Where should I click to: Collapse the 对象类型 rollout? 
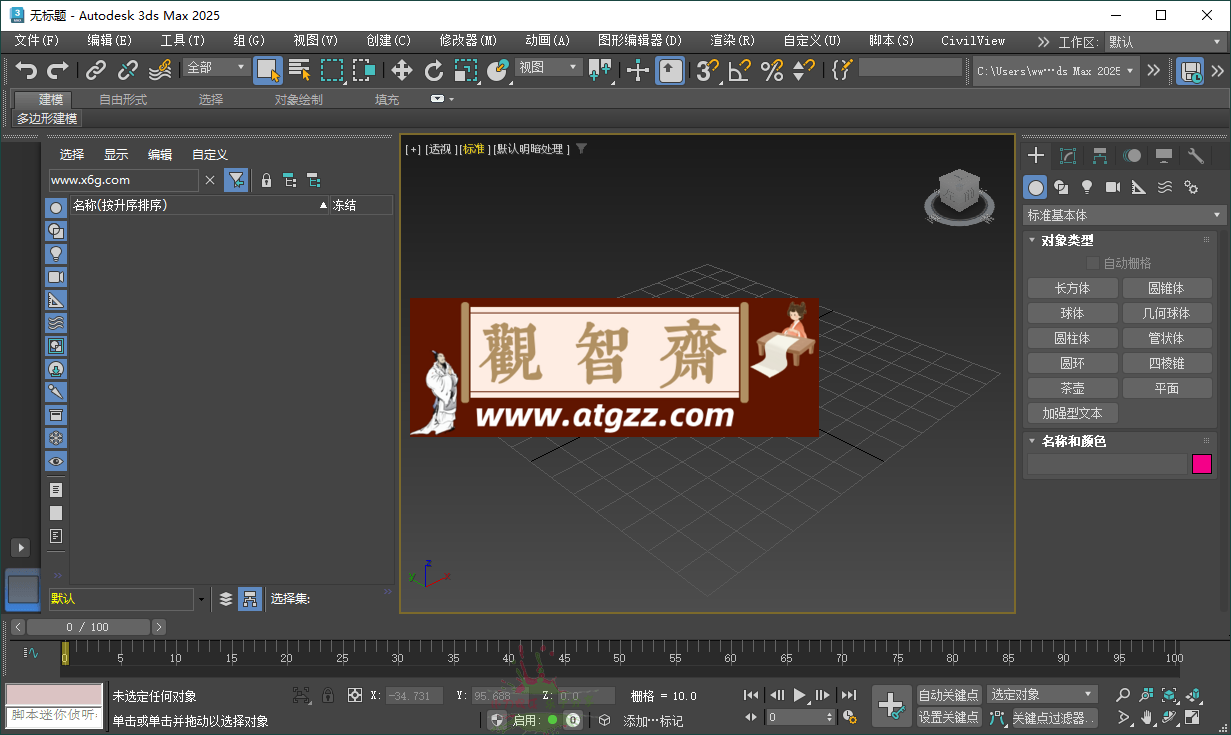[x=1067, y=240]
